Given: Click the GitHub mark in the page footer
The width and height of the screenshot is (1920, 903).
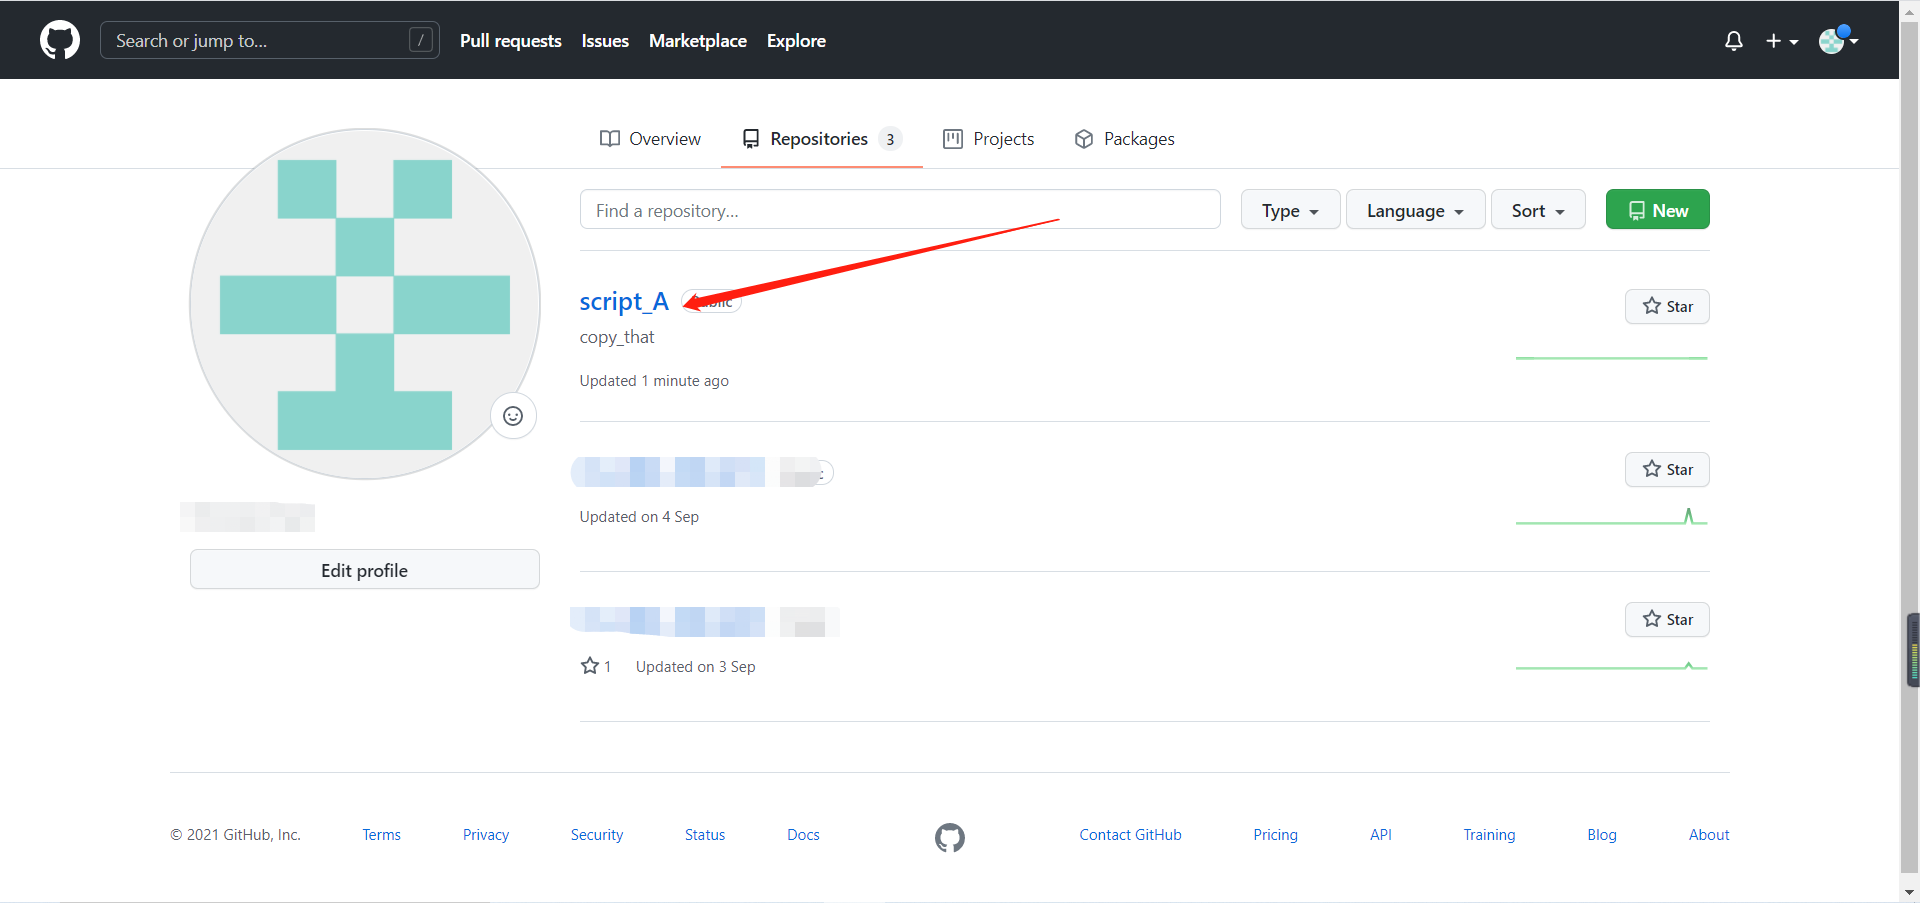Looking at the screenshot, I should (x=949, y=838).
